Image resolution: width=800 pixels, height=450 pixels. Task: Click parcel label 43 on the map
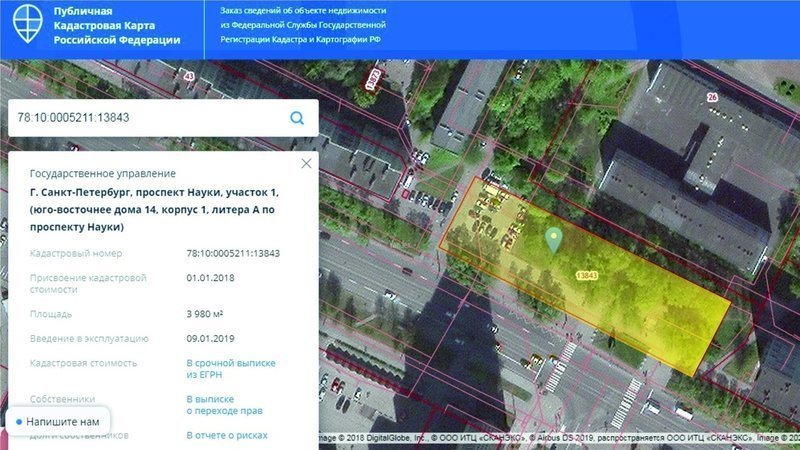pyautogui.click(x=188, y=75)
